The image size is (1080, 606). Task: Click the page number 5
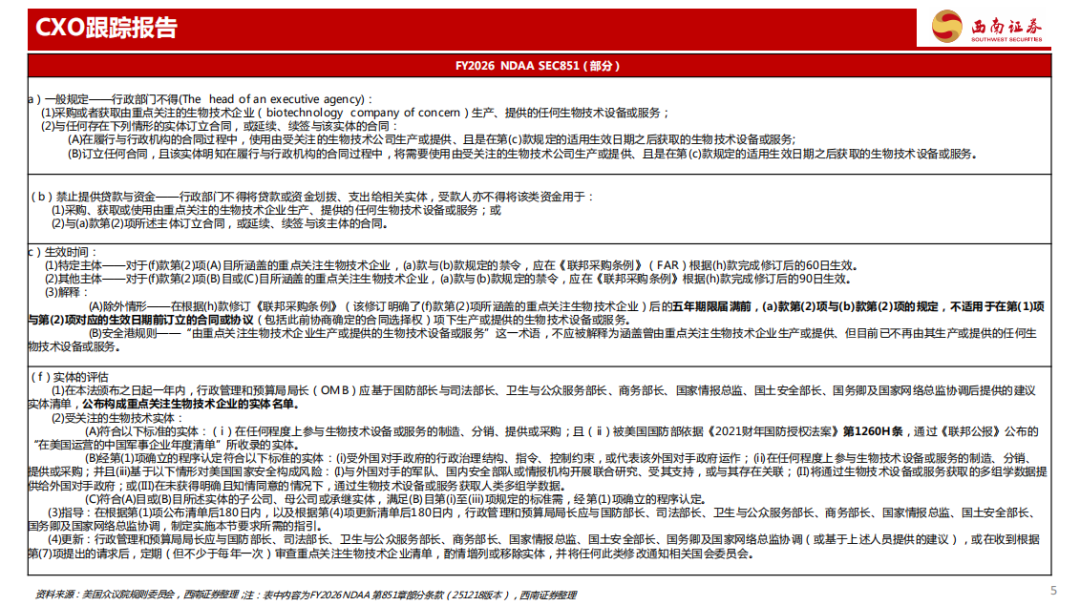coord(1053,590)
